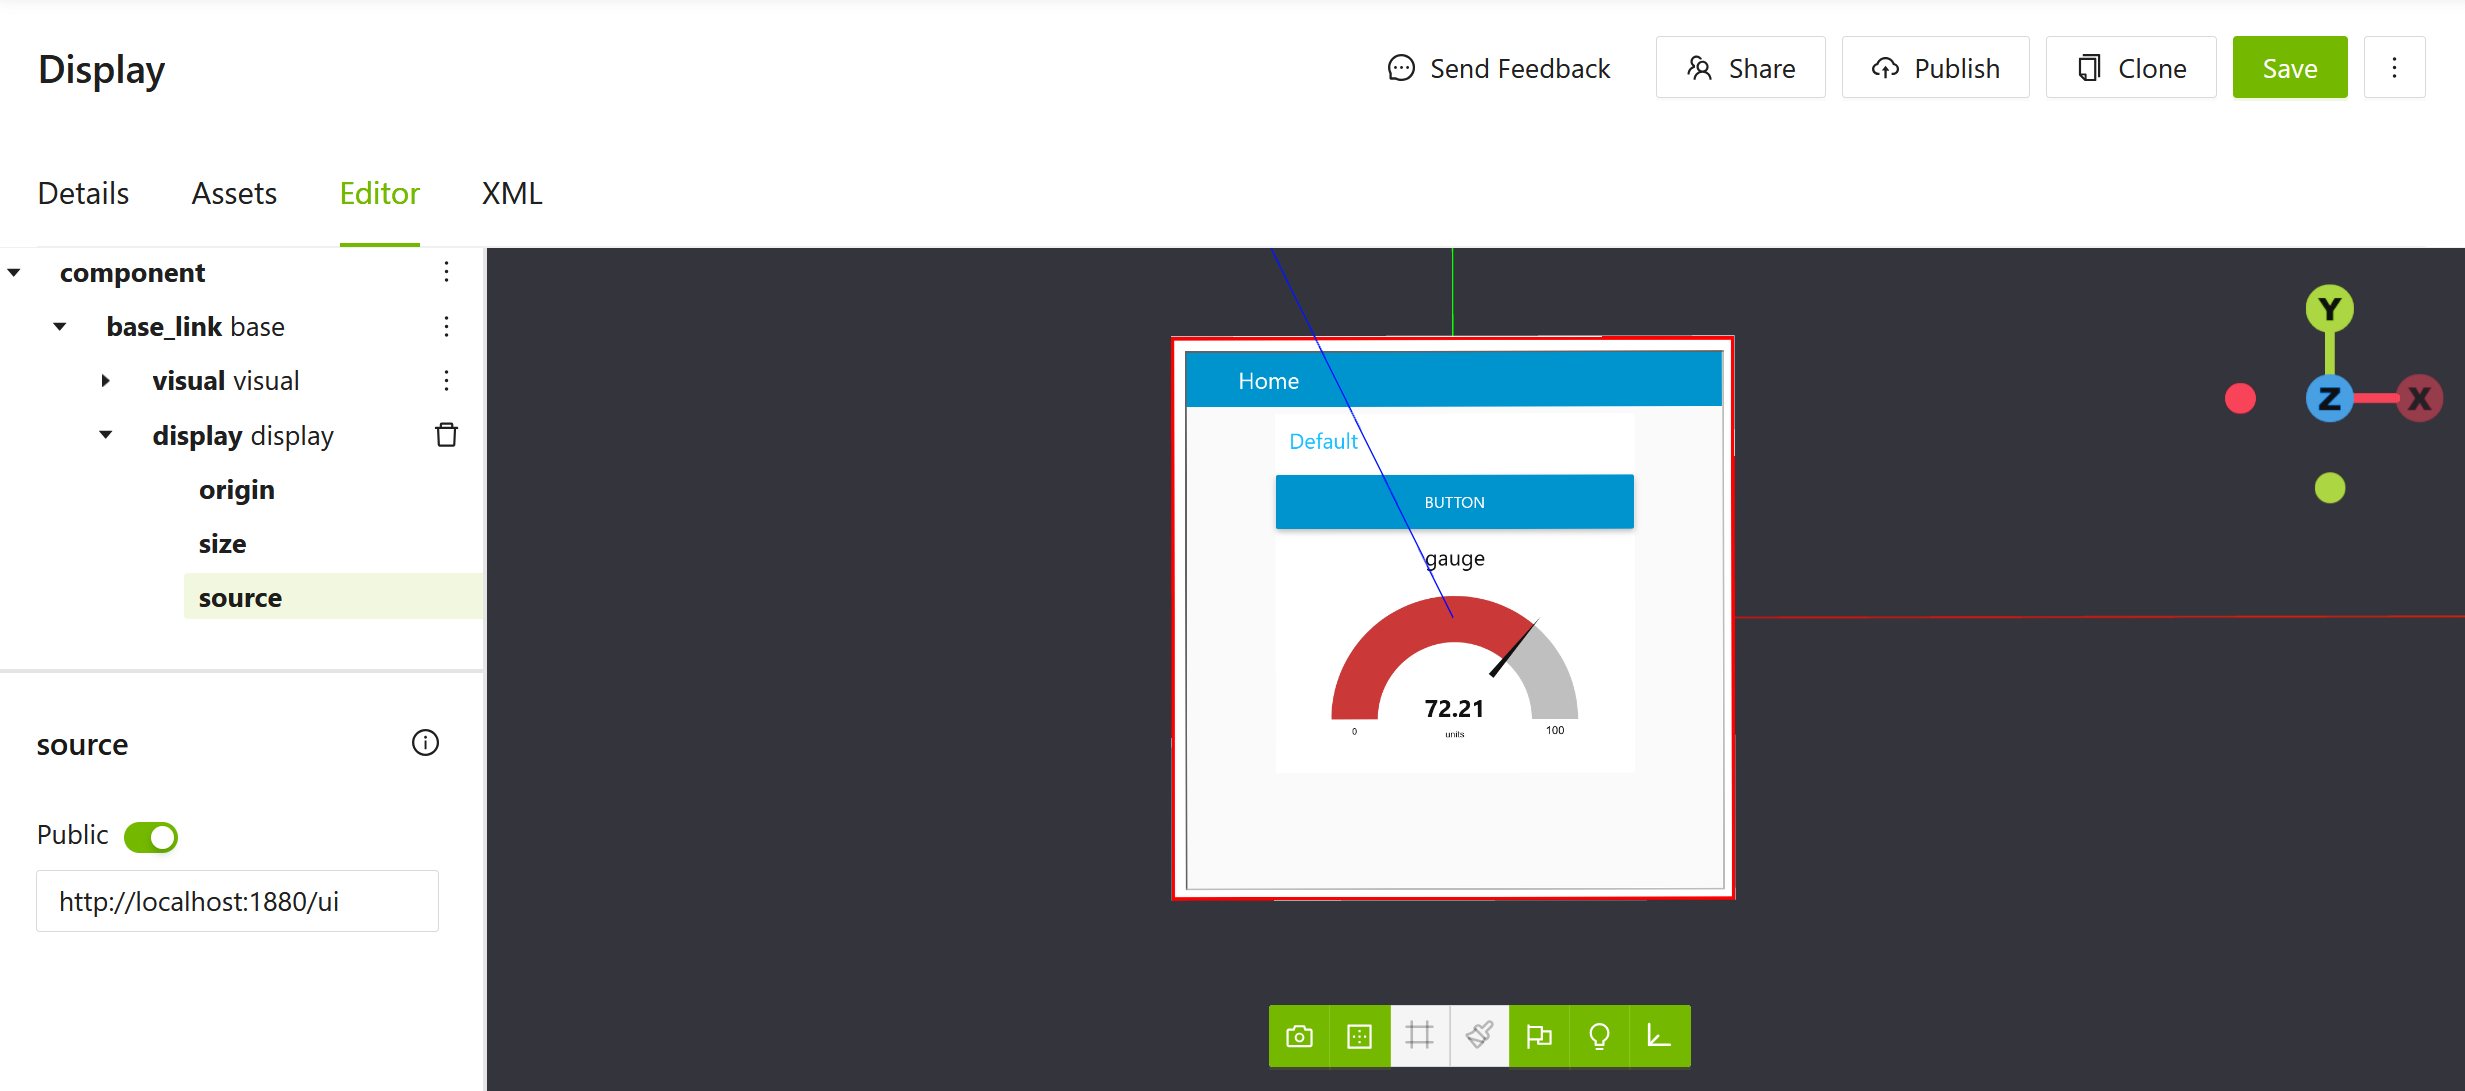Click the lightbulb lighting icon
The image size is (2465, 1091).
(x=1599, y=1036)
